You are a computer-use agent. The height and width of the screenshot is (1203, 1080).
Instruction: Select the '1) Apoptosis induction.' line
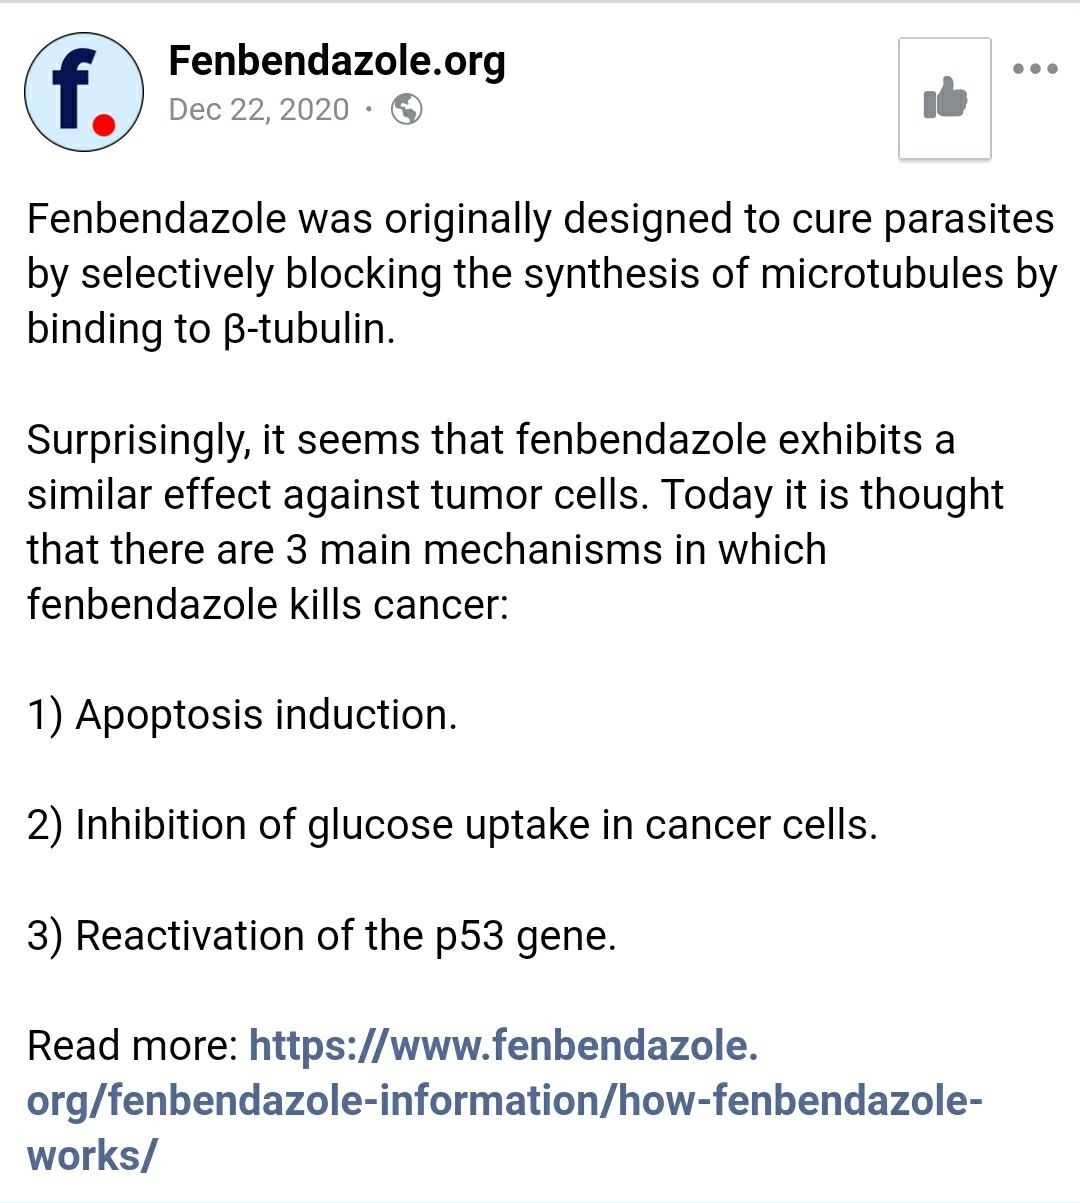pyautogui.click(x=242, y=715)
